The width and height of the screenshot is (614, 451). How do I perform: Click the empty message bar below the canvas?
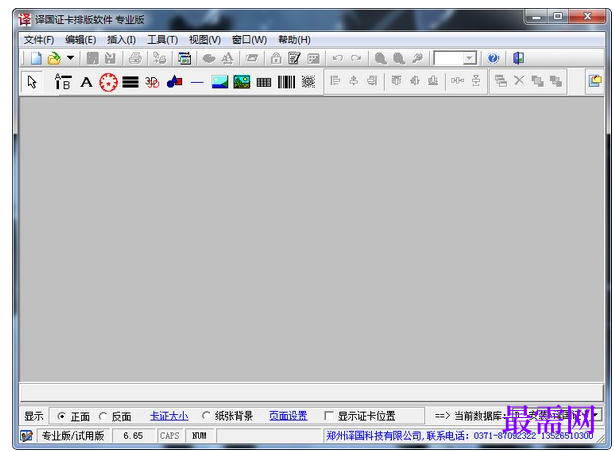pyautogui.click(x=311, y=393)
